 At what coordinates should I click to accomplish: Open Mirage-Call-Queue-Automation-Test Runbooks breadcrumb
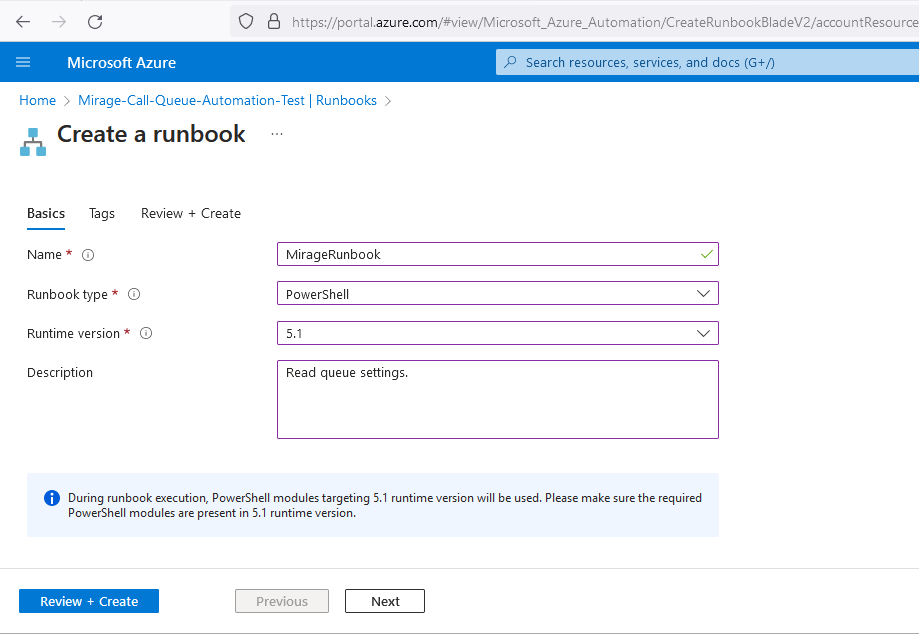(227, 100)
